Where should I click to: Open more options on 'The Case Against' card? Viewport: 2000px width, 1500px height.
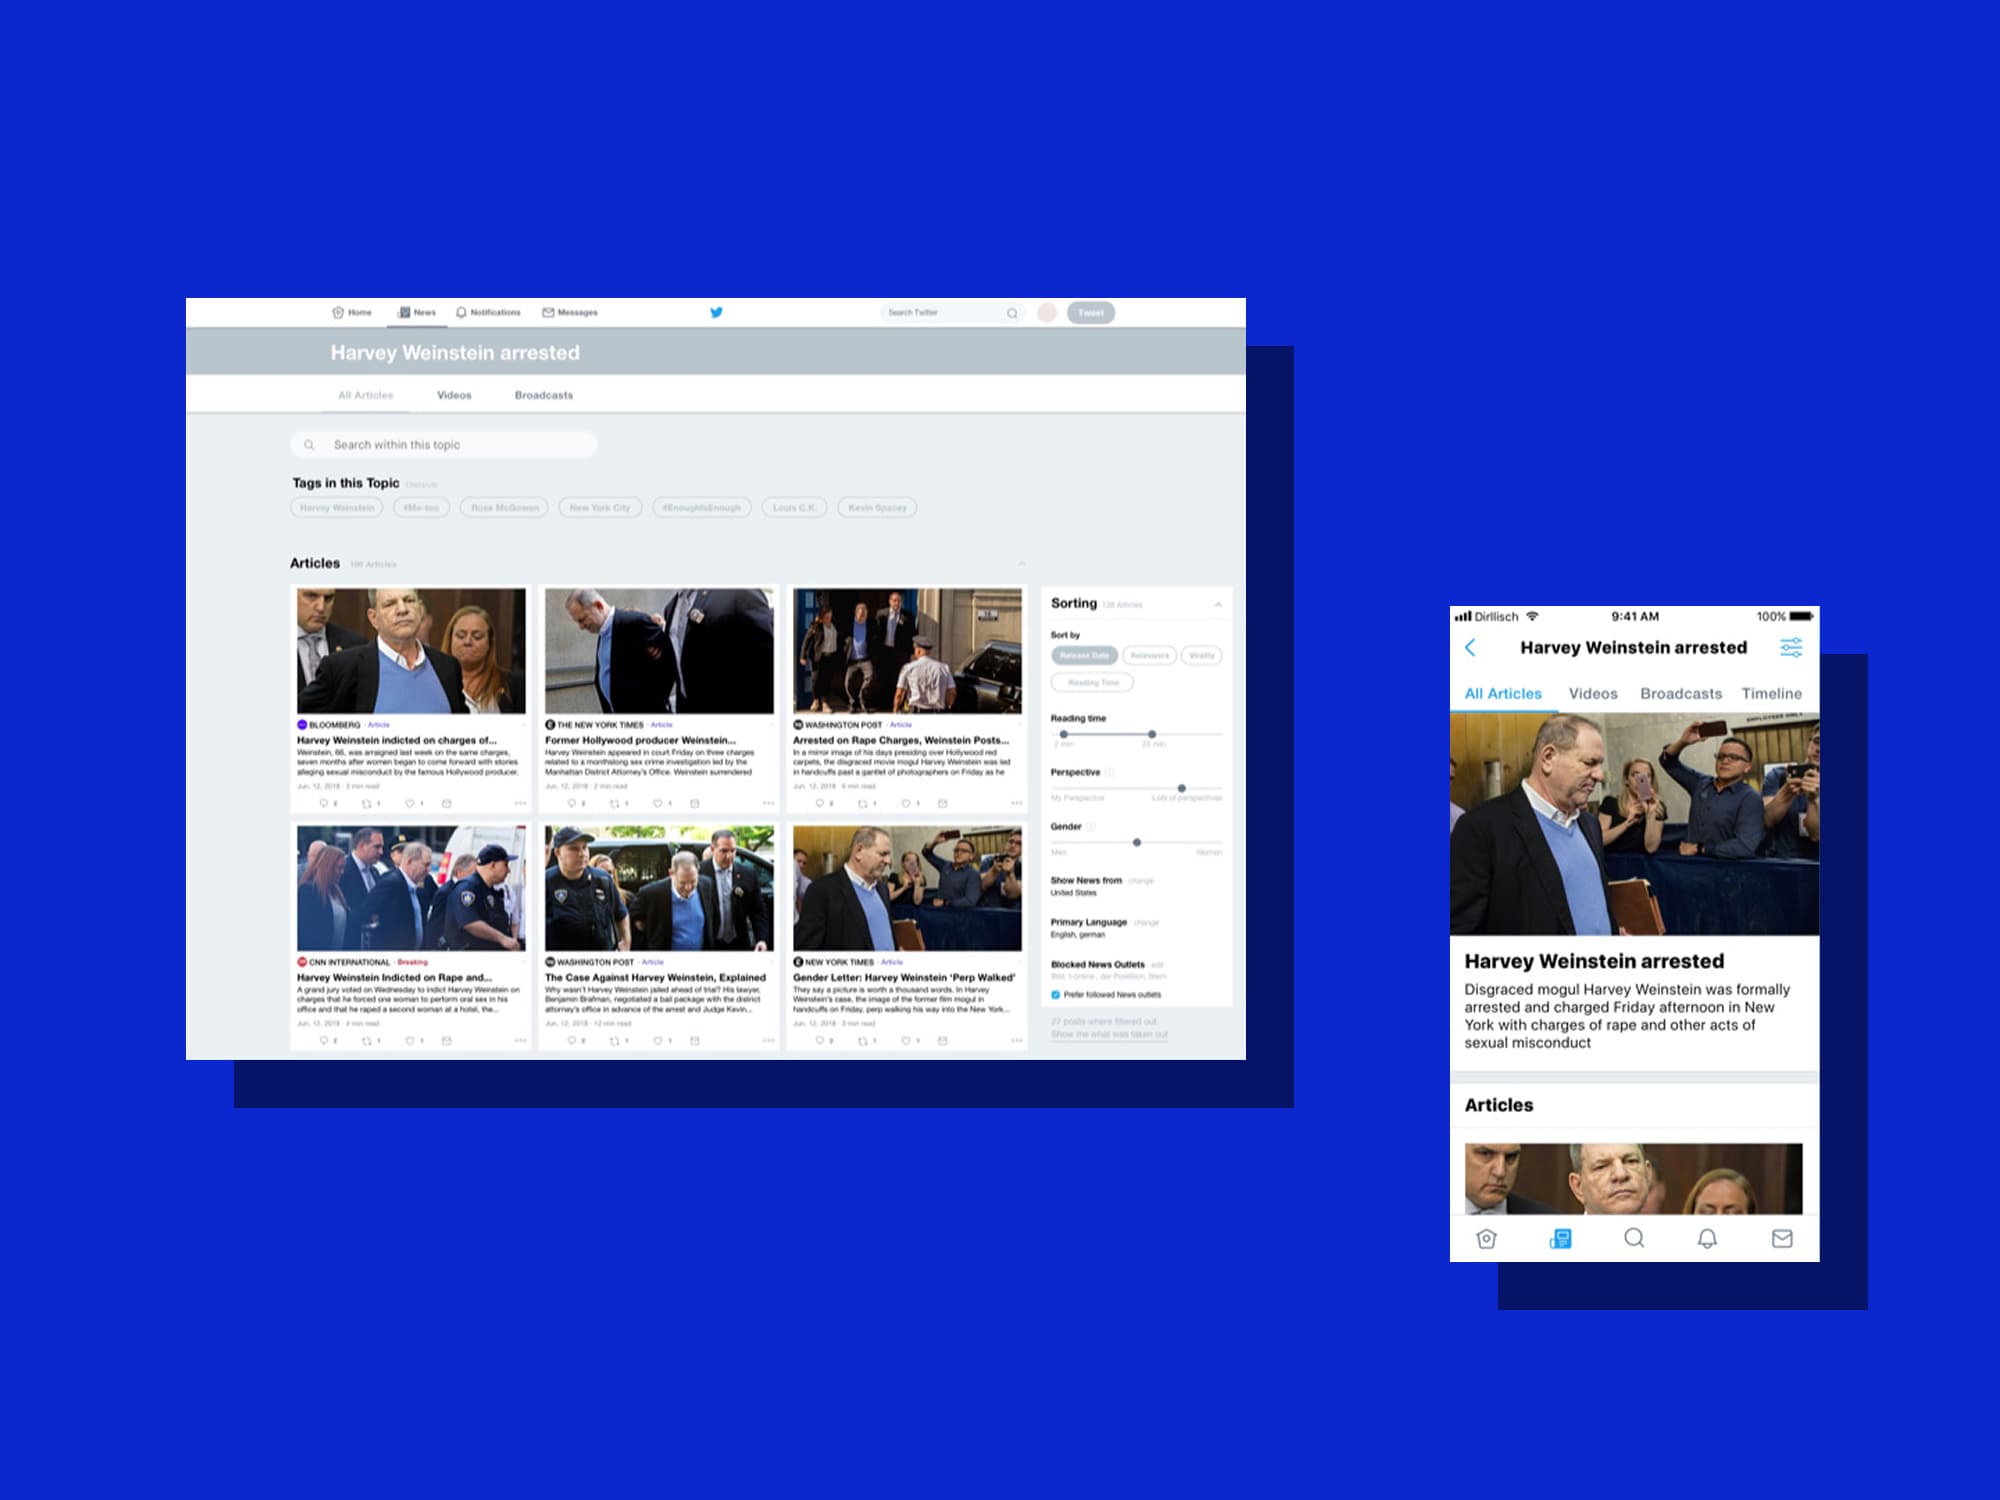click(x=768, y=1041)
